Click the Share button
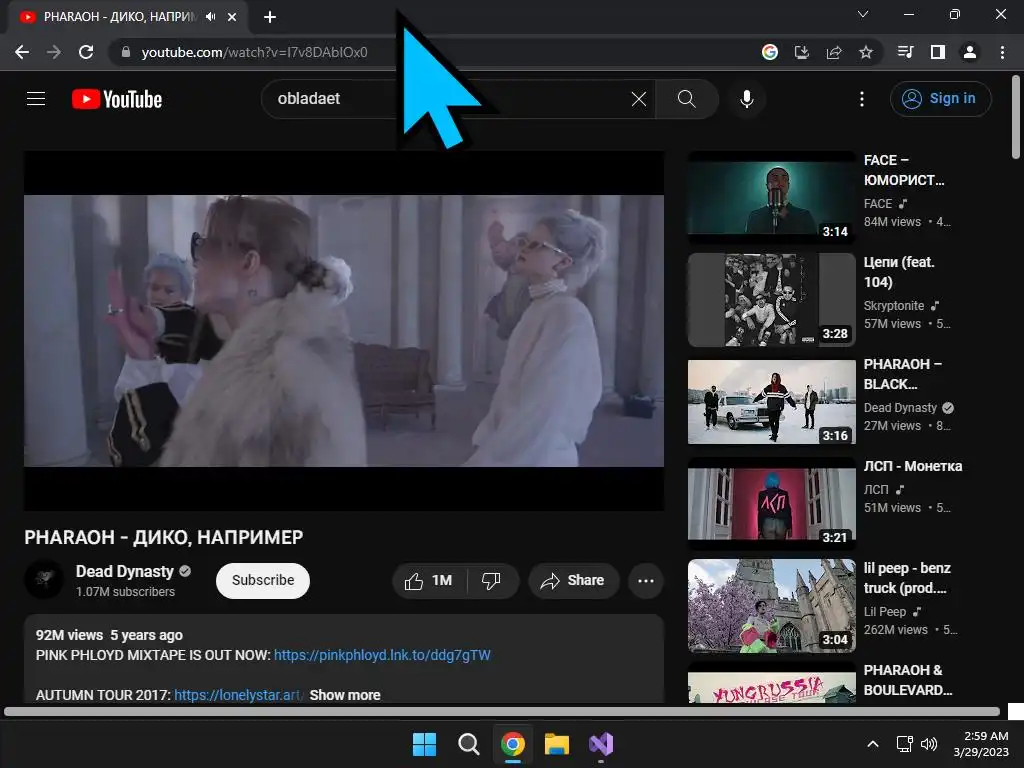Screen dimensions: 1024x768 pyautogui.click(x=573, y=581)
